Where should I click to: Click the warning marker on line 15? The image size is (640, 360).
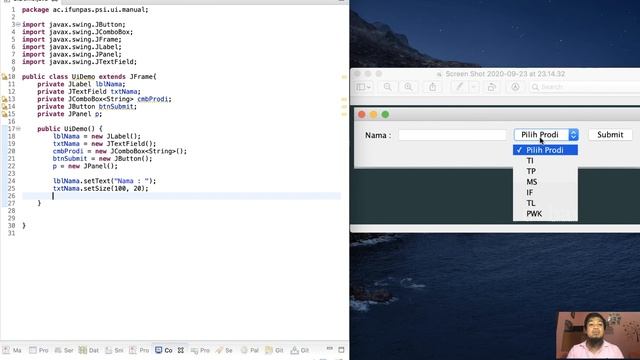[x=4, y=114]
